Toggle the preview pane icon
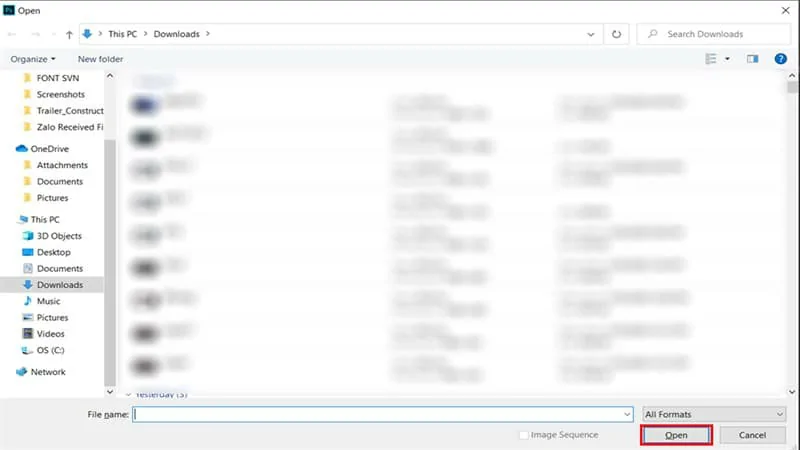 [752, 59]
